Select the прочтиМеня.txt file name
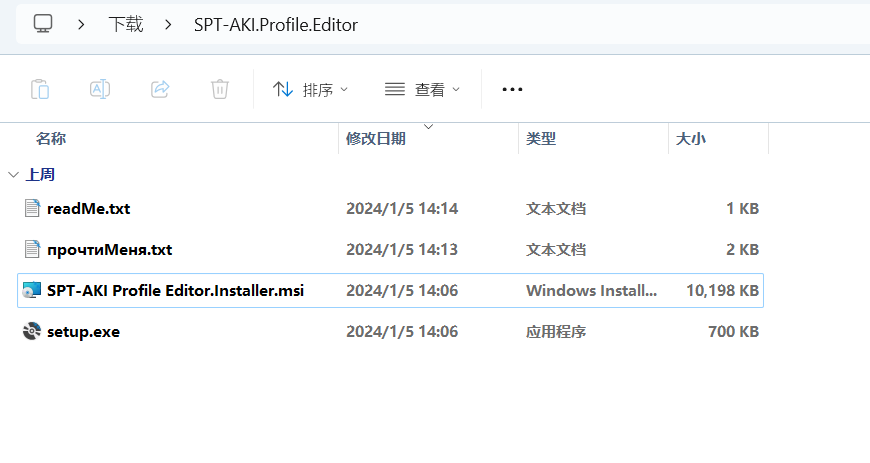The width and height of the screenshot is (870, 463). point(109,250)
